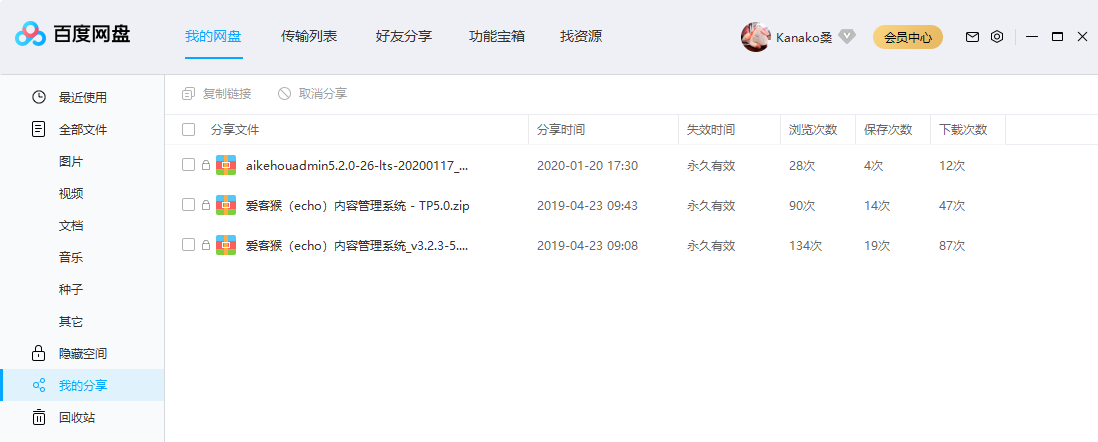The image size is (1098, 442).
Task: Check the box for the v3.2.3 file
Action: [188, 245]
